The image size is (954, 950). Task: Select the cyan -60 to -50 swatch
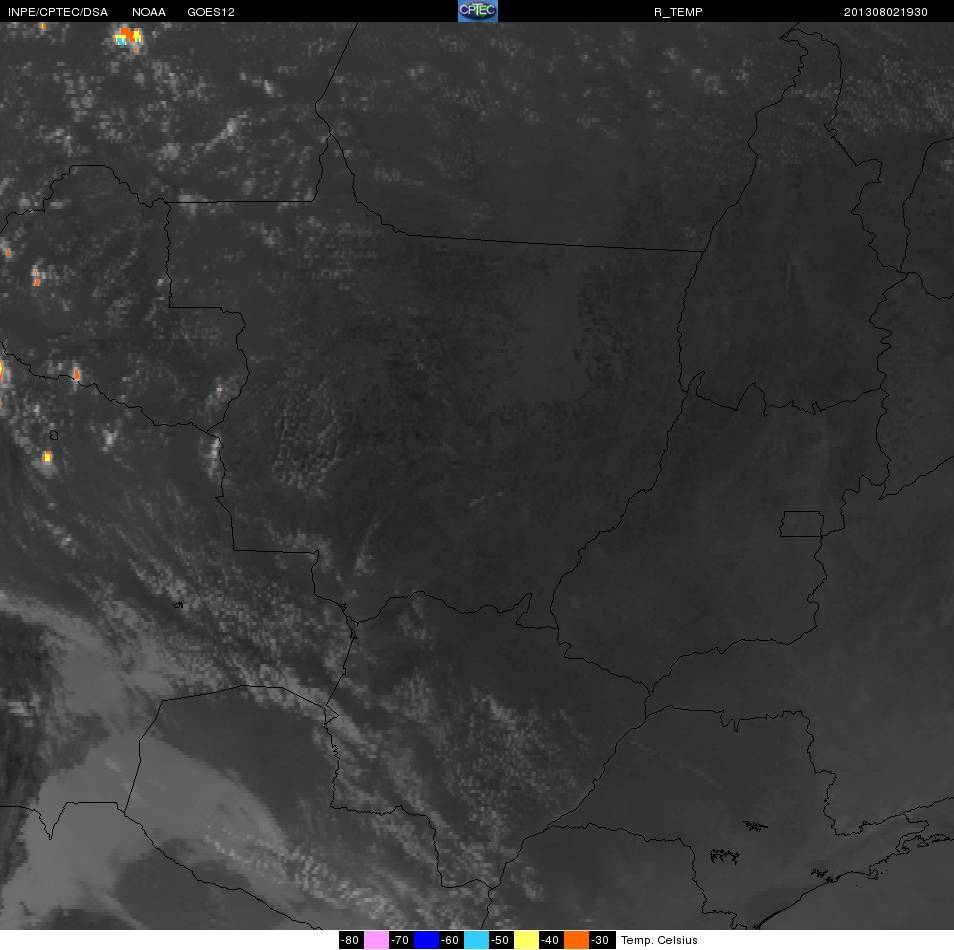coord(476,940)
